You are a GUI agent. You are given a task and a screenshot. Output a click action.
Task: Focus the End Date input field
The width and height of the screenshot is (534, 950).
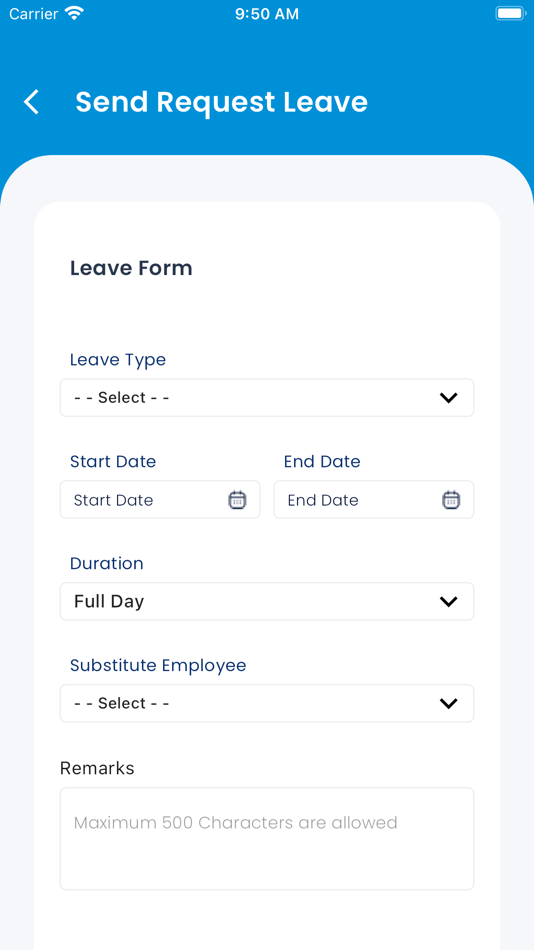(x=374, y=499)
